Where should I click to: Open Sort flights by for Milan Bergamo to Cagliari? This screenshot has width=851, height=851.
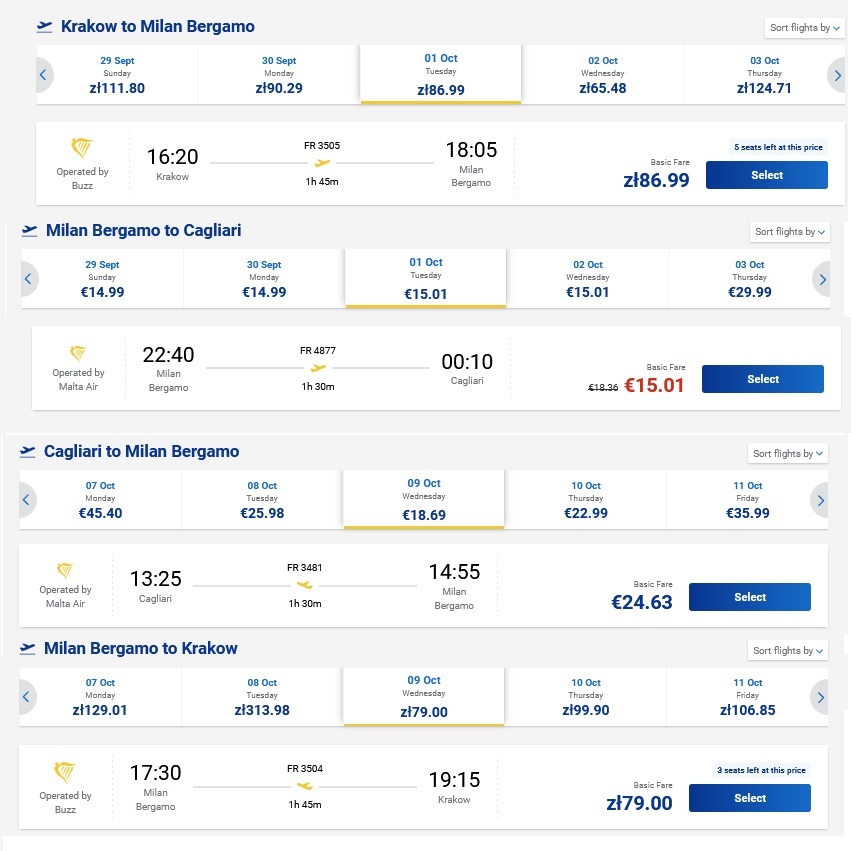click(x=790, y=232)
